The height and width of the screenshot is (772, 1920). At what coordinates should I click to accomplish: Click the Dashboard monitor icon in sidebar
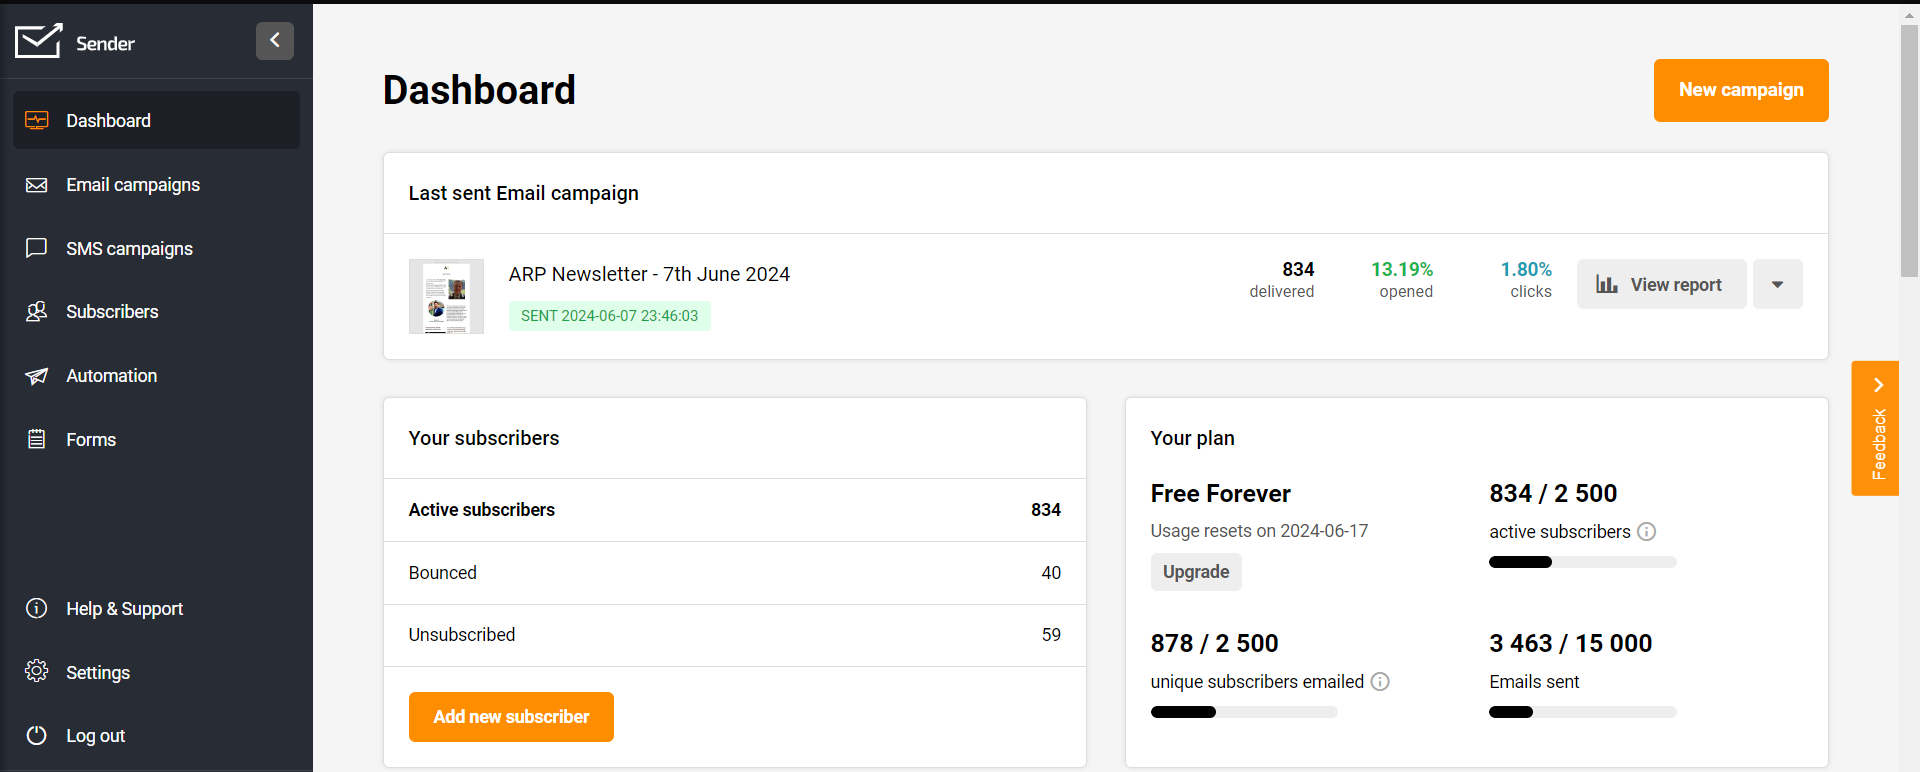click(x=37, y=121)
